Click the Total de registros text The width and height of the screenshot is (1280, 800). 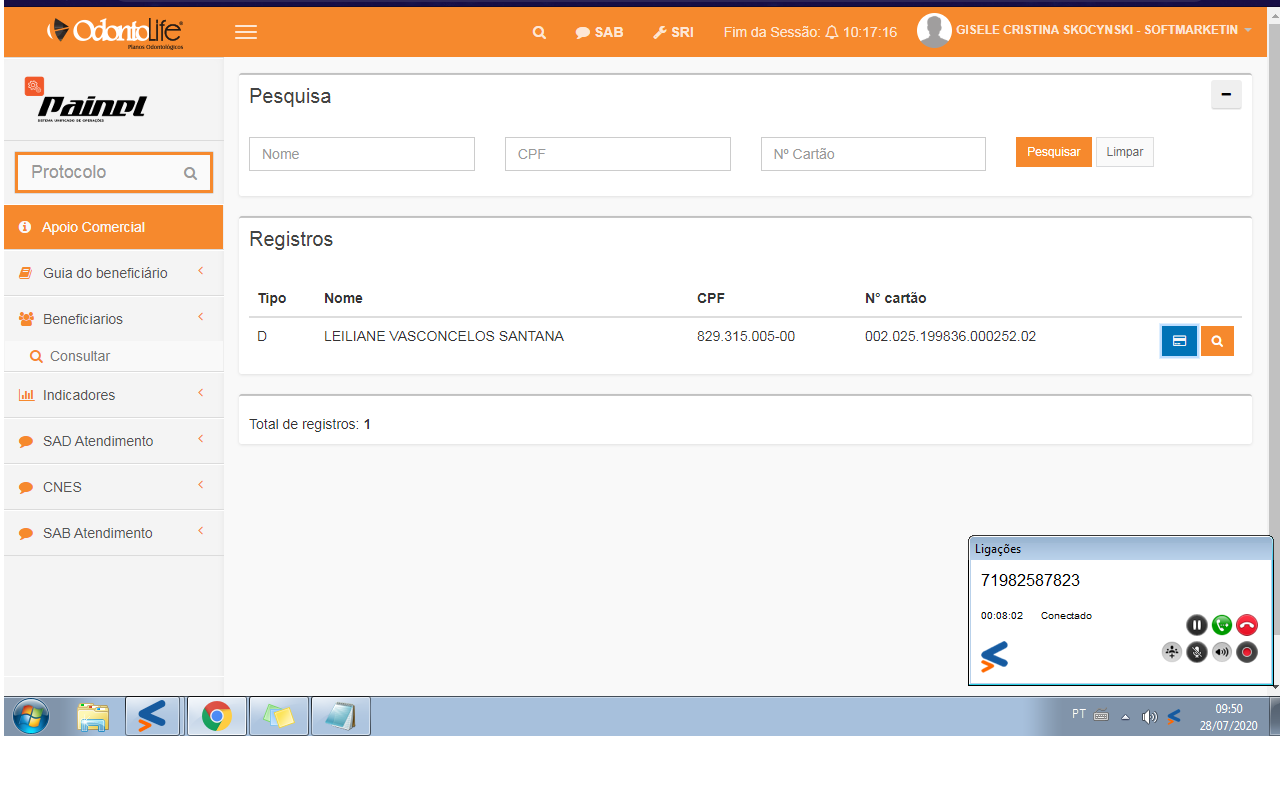[310, 424]
